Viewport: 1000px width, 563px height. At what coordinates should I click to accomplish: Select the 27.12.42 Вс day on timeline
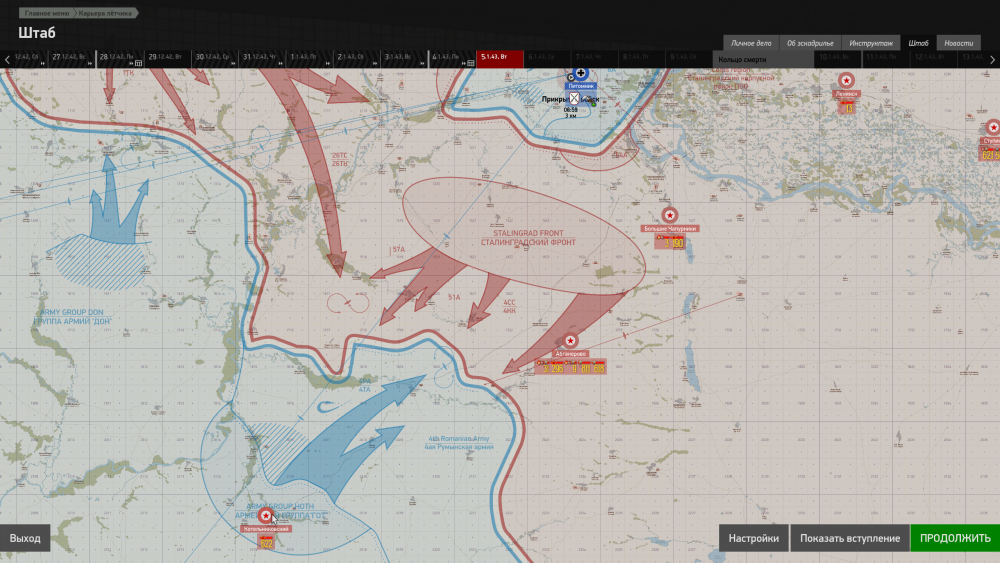tap(71, 59)
